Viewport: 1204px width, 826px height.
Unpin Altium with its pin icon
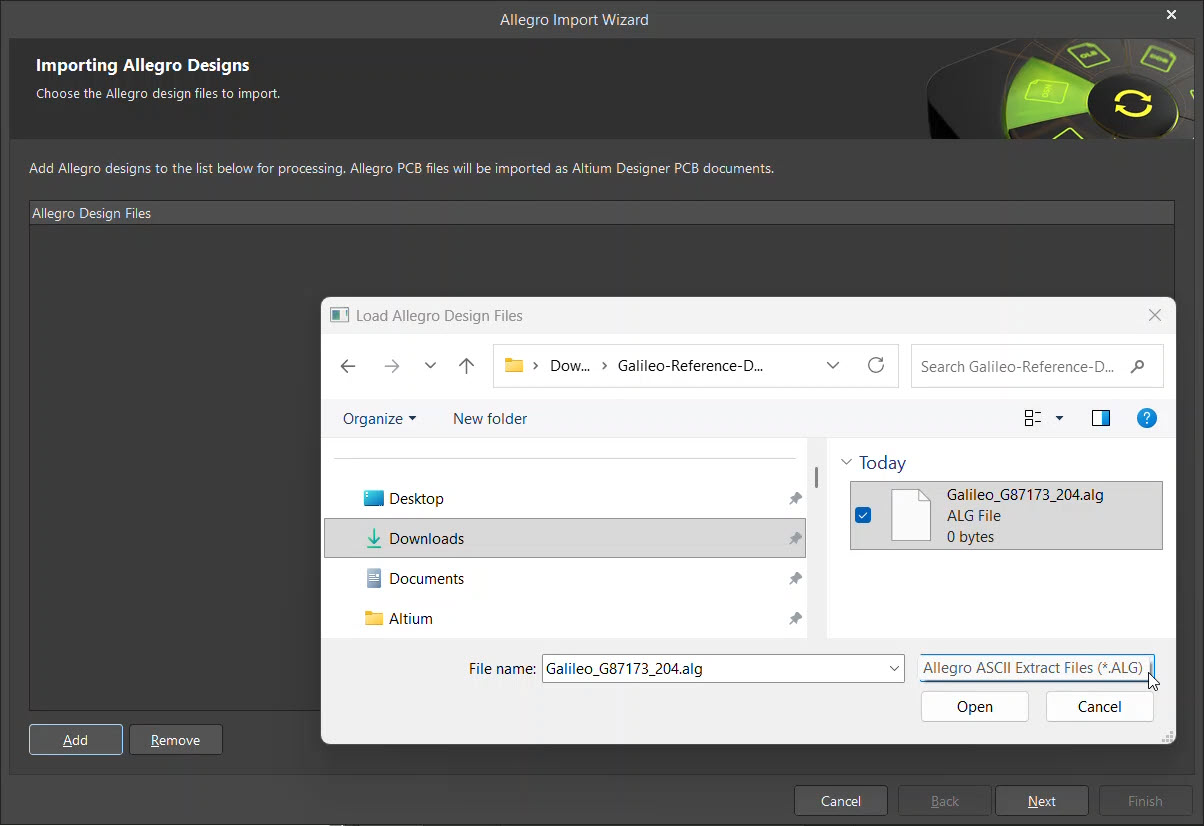click(x=795, y=618)
